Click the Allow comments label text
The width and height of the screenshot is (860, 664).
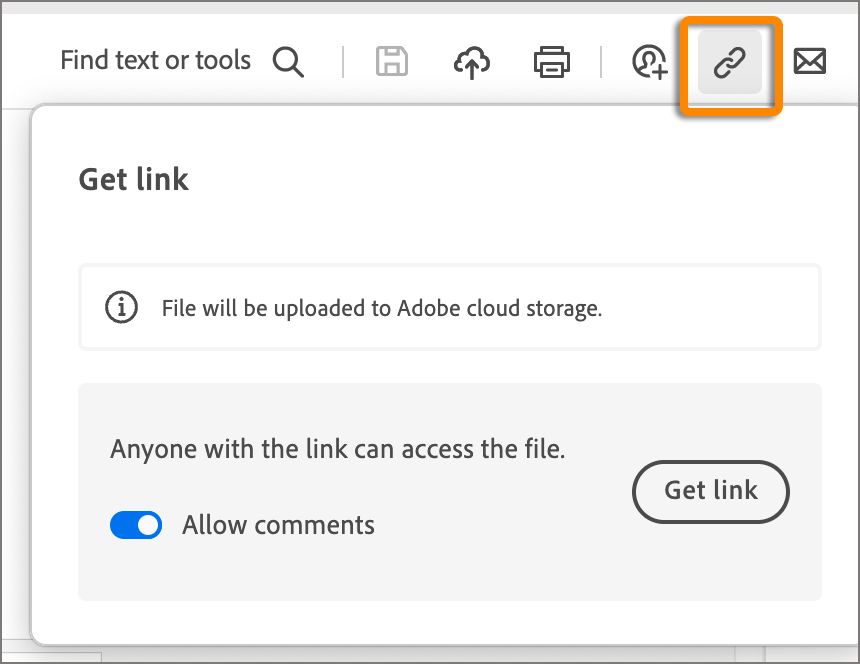pos(278,525)
